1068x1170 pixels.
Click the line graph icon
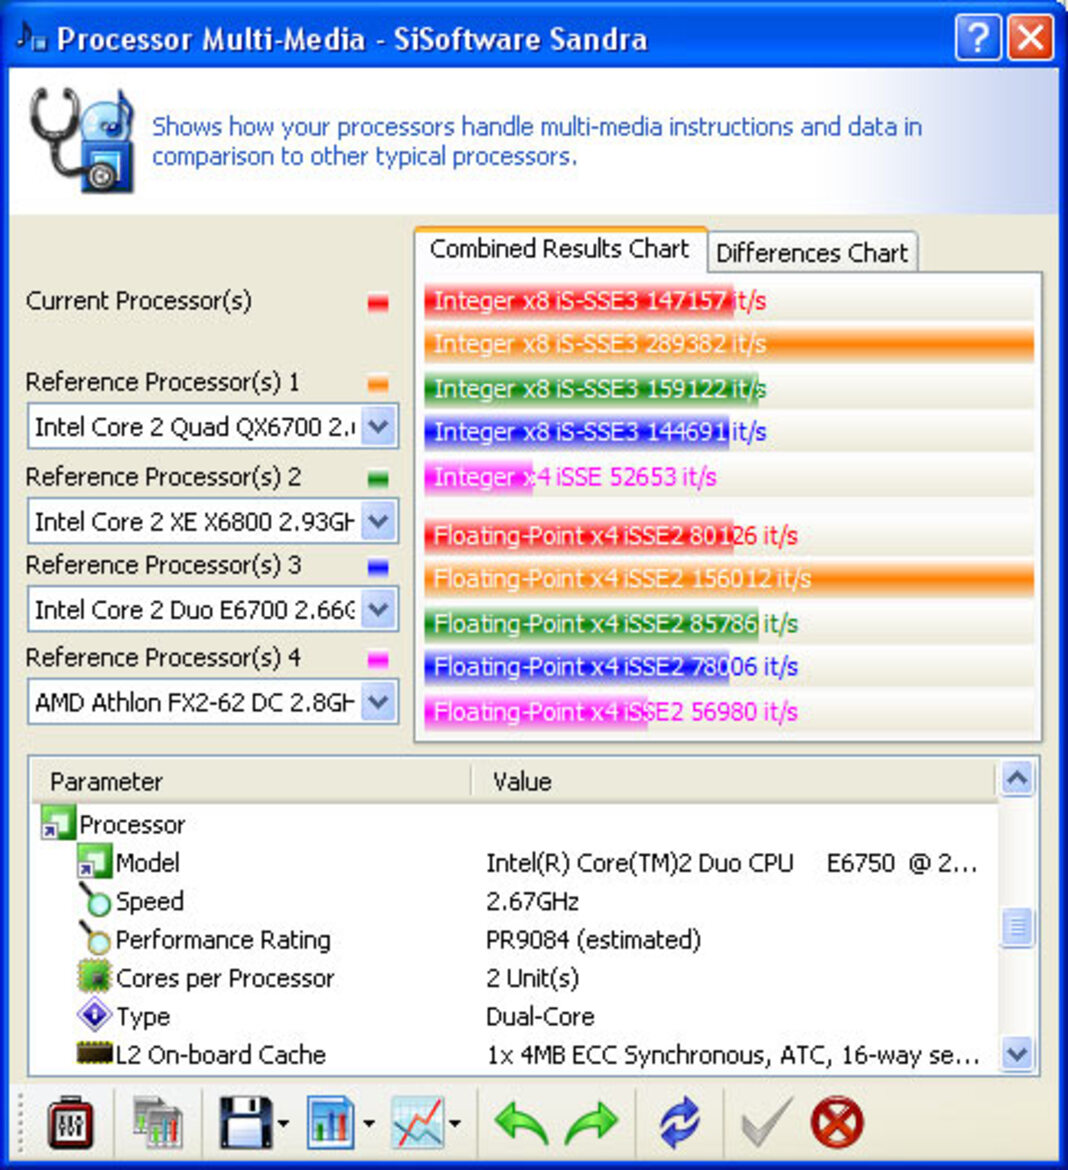(418, 1121)
